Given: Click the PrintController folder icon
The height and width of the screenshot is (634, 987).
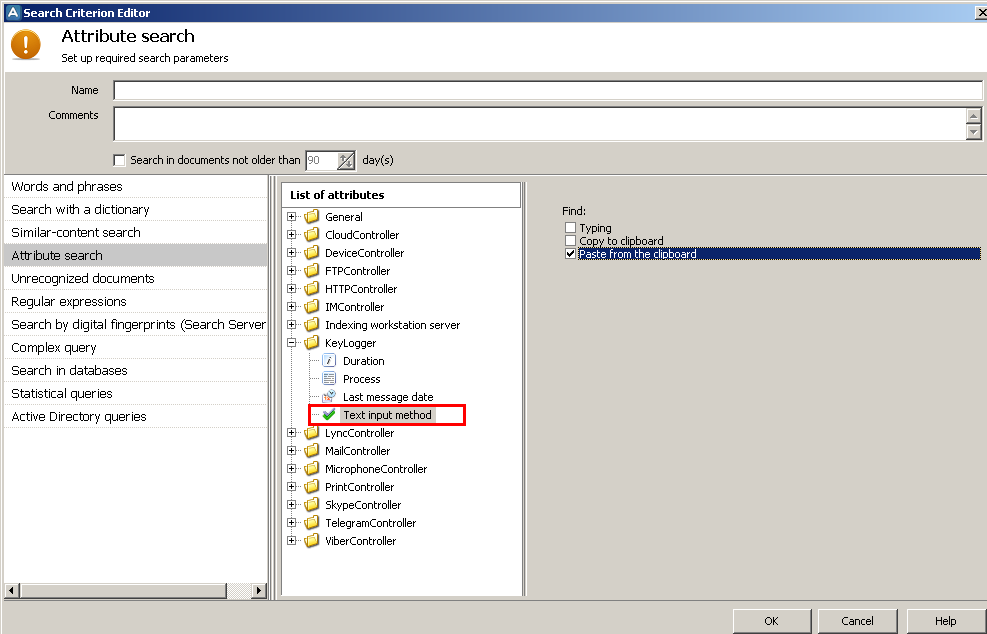Looking at the screenshot, I should click(312, 487).
